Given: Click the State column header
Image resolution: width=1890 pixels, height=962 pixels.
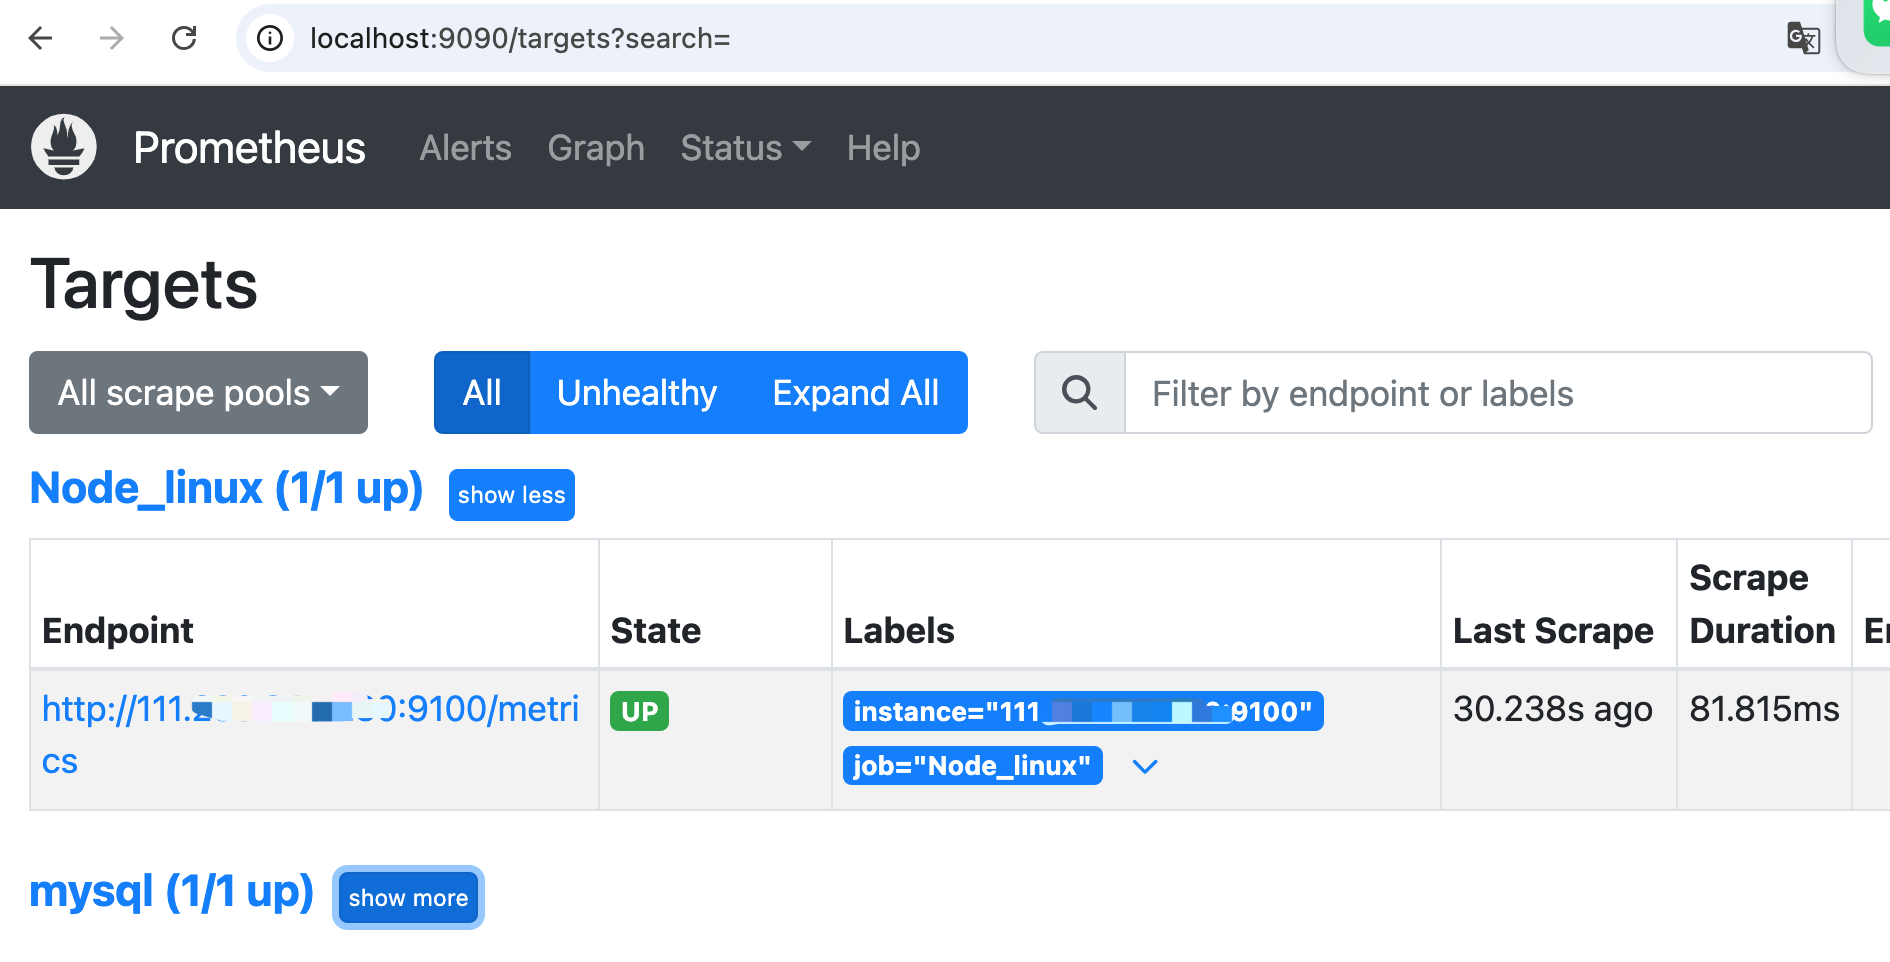Looking at the screenshot, I should pyautogui.click(x=656, y=631).
